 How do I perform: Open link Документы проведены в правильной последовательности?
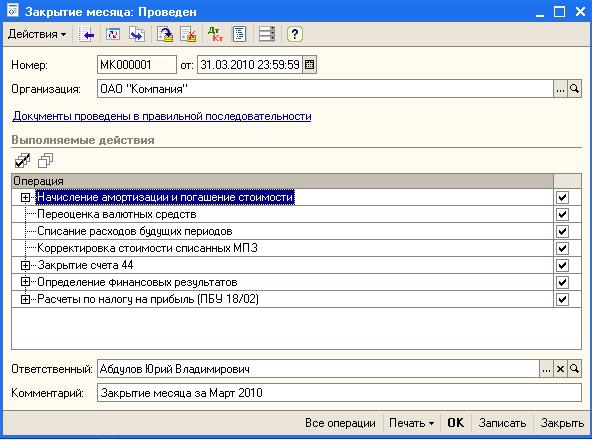tap(162, 116)
